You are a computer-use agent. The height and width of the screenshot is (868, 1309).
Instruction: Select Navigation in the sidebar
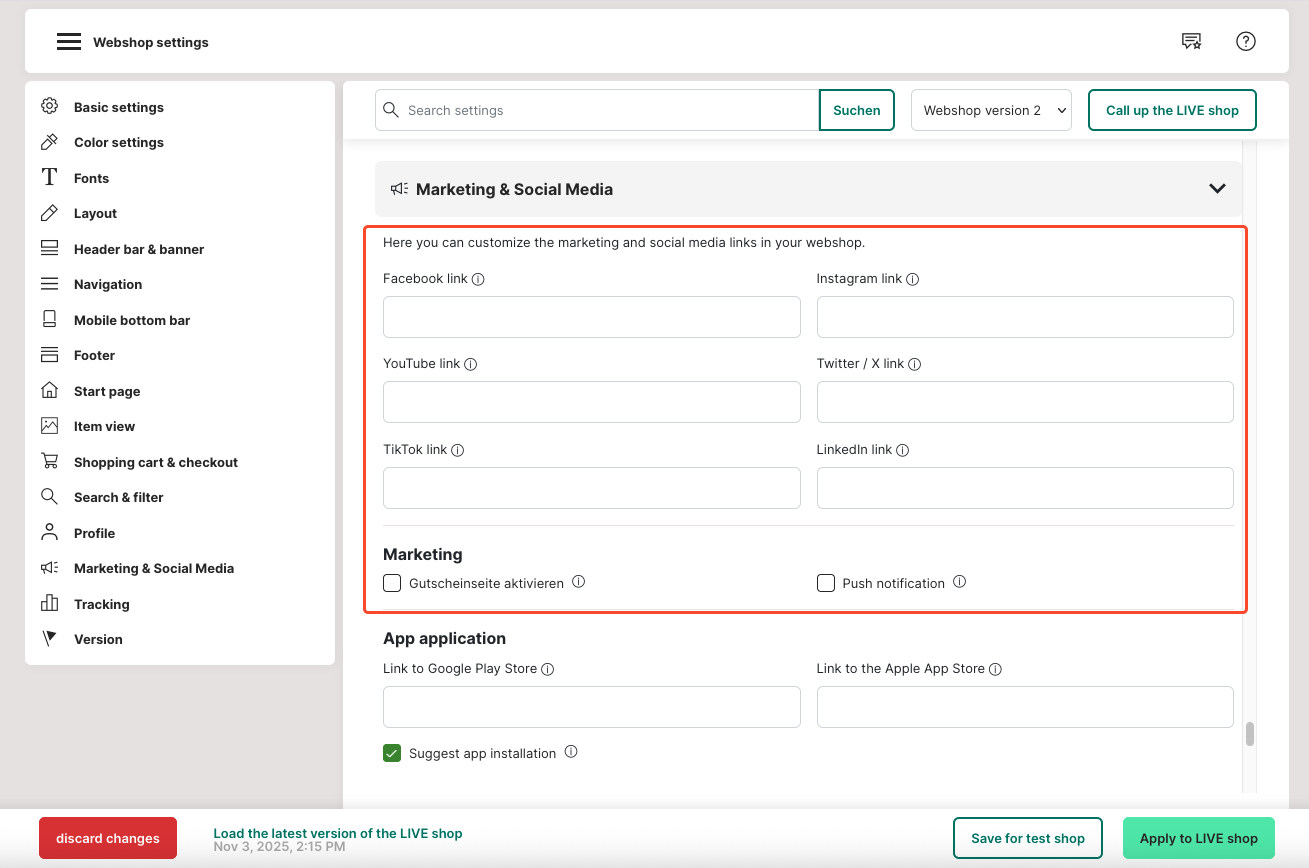[107, 284]
